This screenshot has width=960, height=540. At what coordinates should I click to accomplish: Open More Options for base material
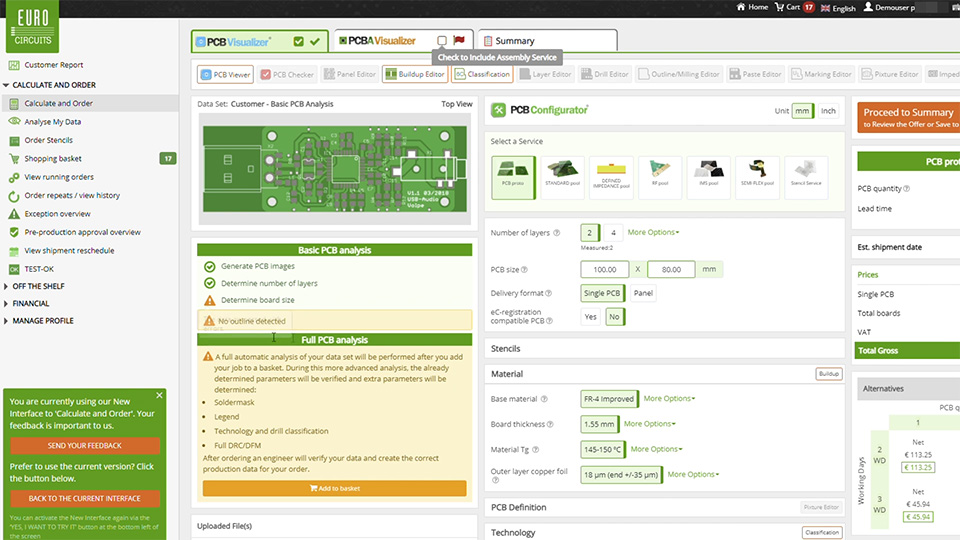pyautogui.click(x=669, y=399)
